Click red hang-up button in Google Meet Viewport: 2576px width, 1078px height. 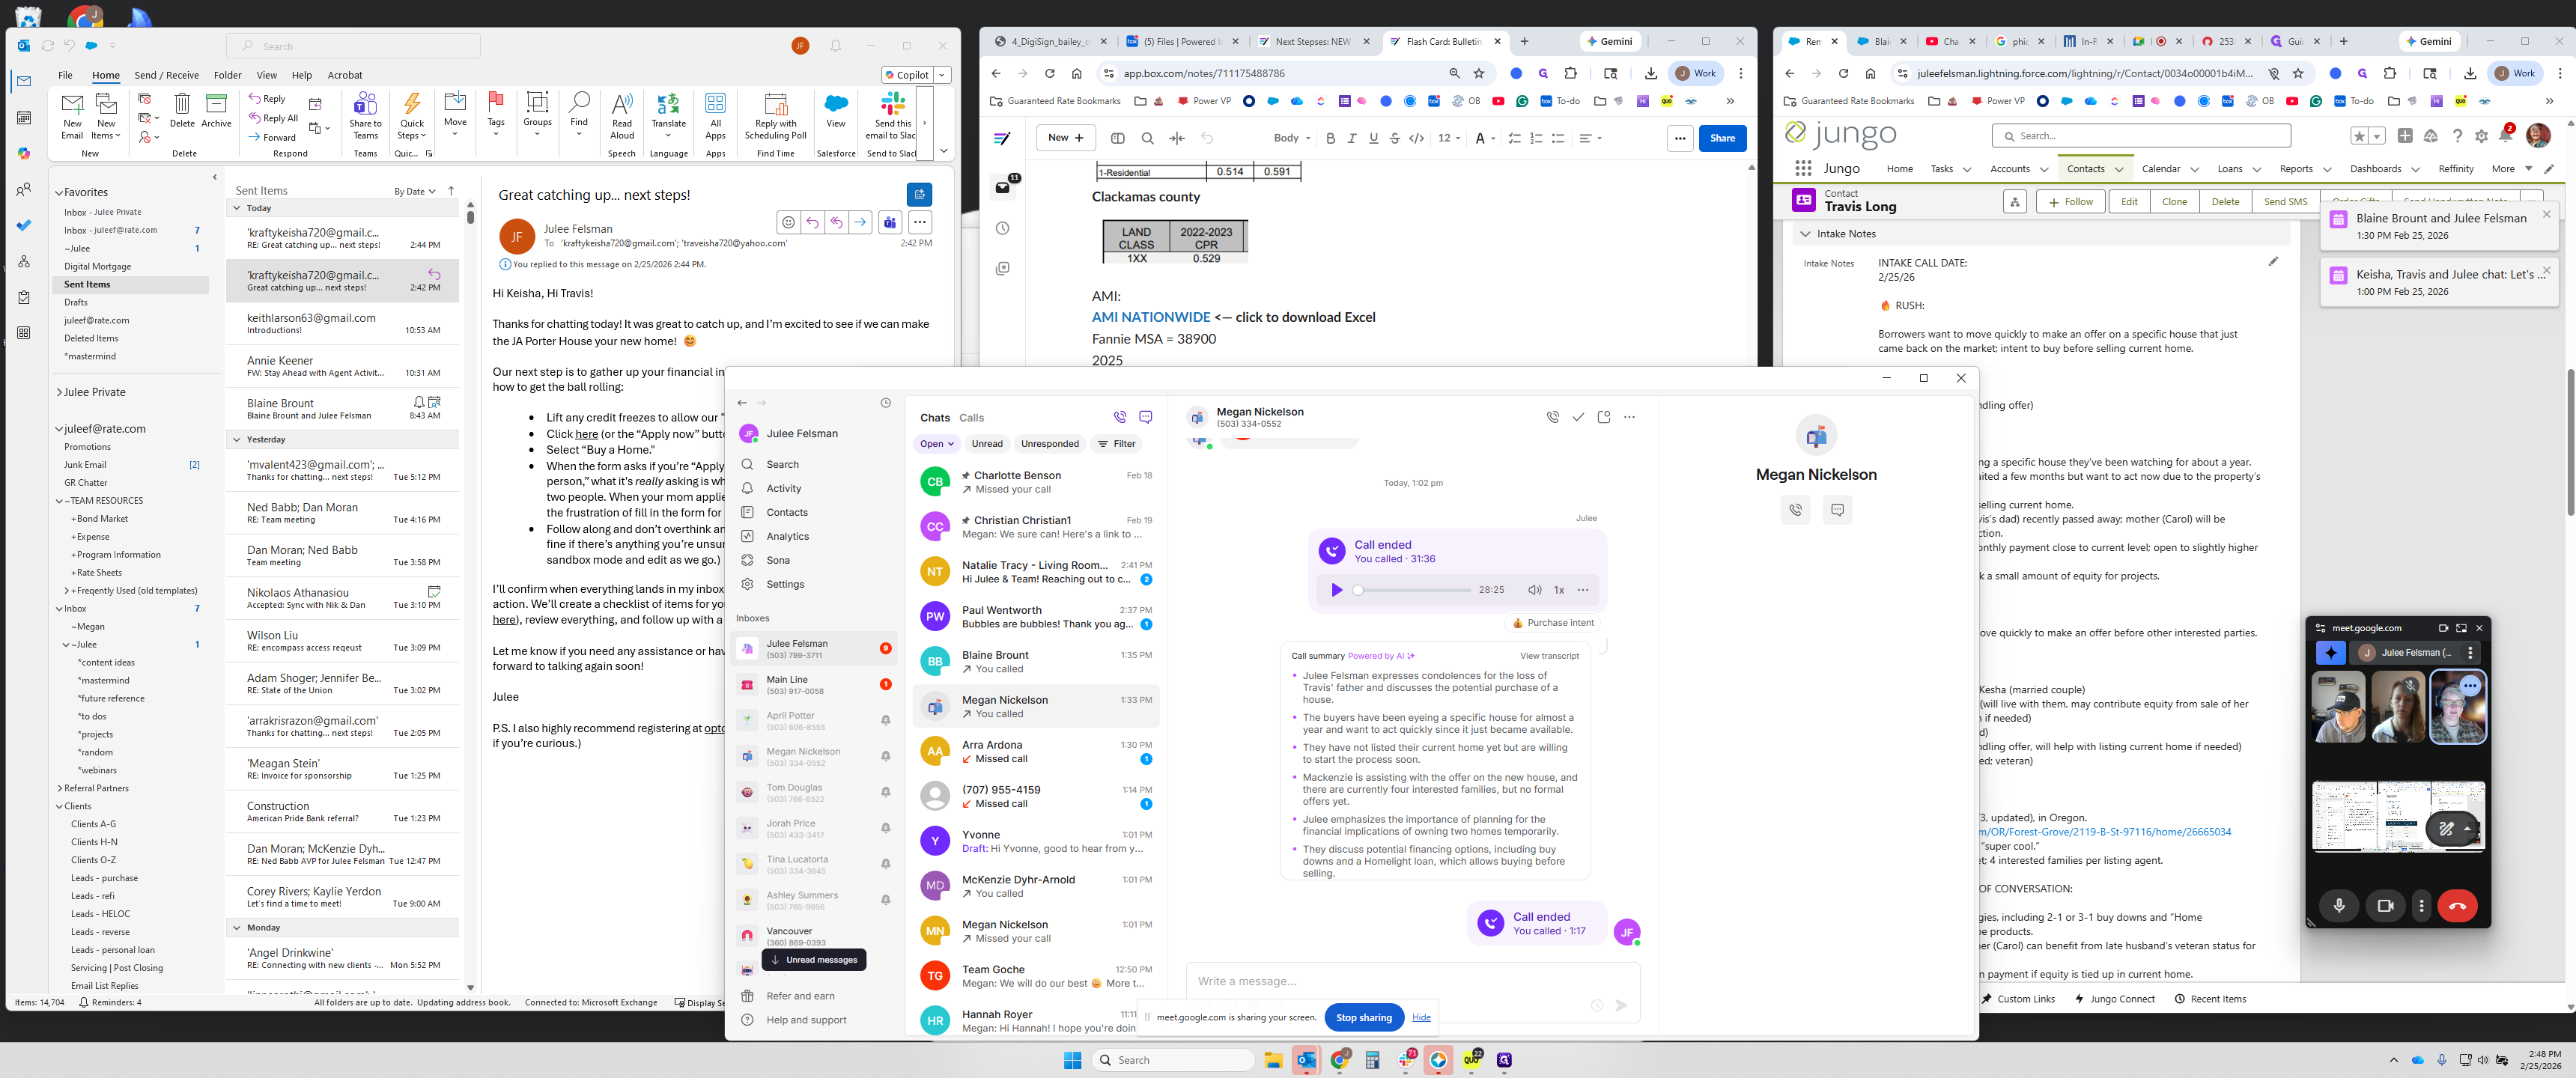[2457, 906]
